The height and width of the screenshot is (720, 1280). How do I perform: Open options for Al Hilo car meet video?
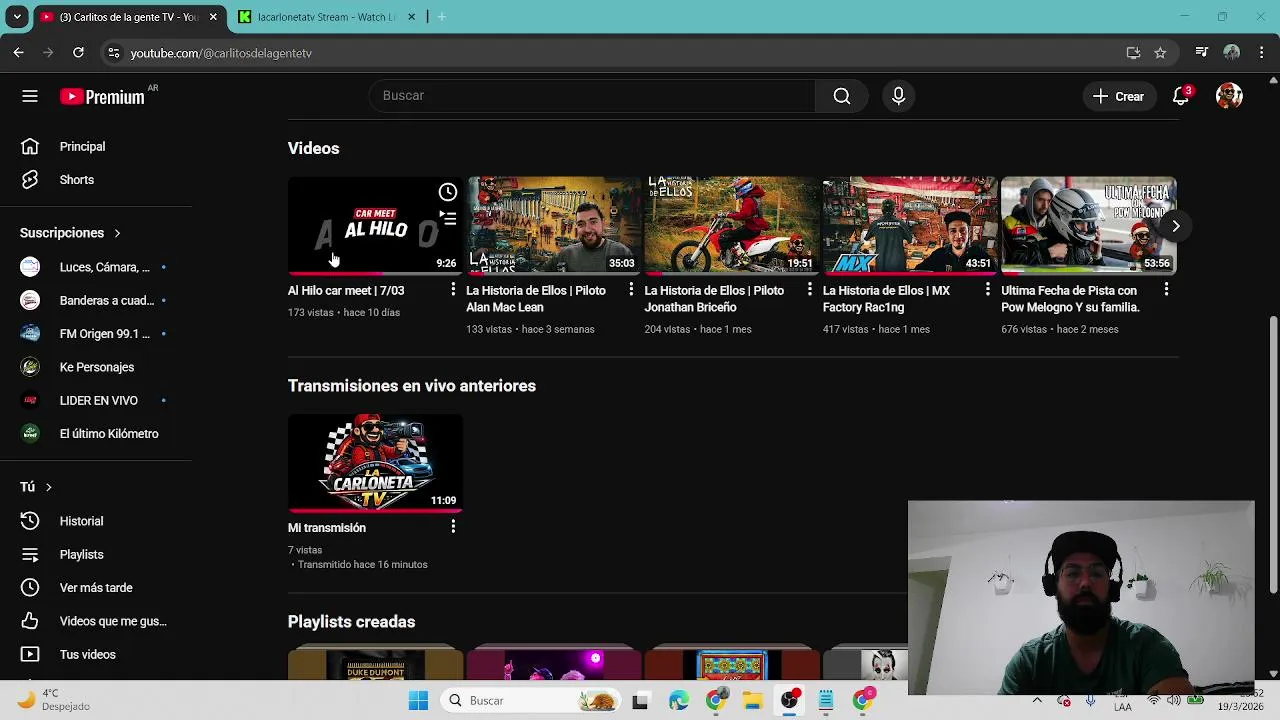click(453, 290)
